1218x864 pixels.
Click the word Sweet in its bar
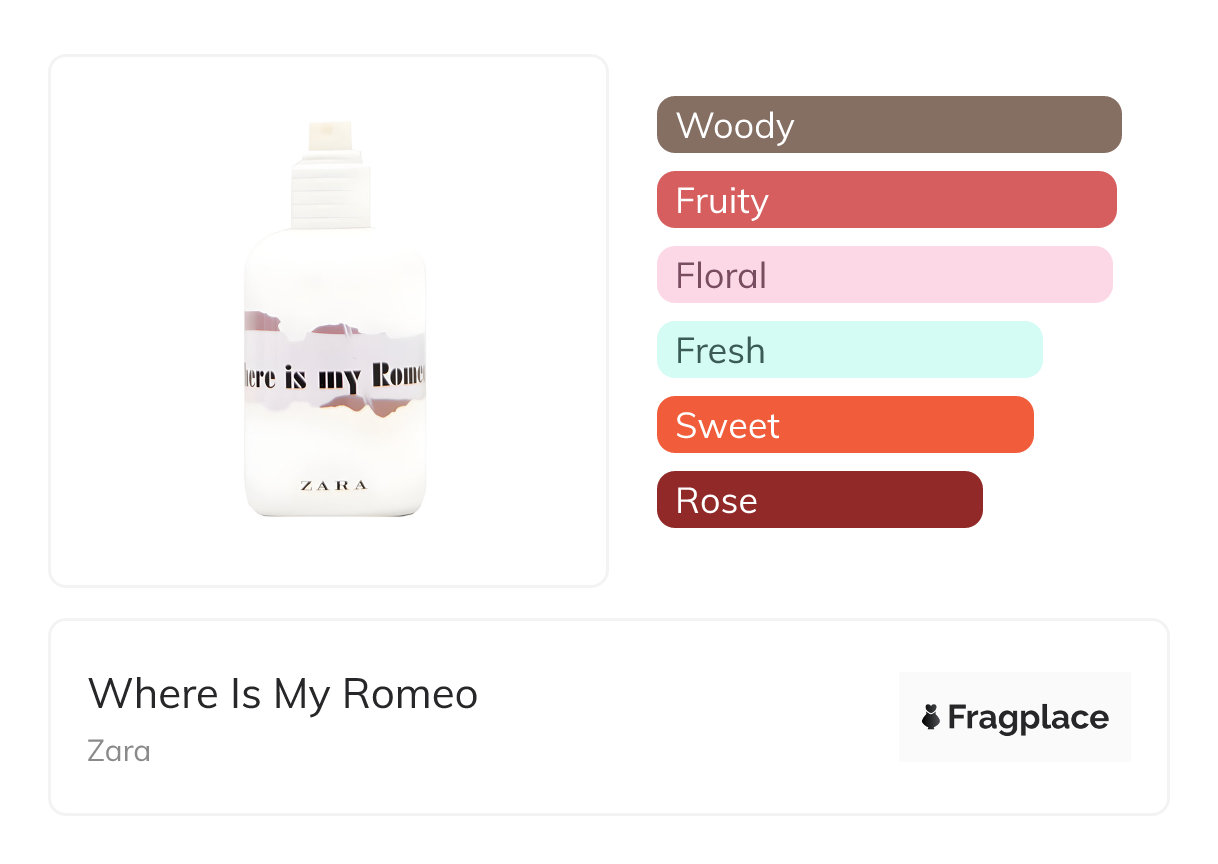(727, 426)
